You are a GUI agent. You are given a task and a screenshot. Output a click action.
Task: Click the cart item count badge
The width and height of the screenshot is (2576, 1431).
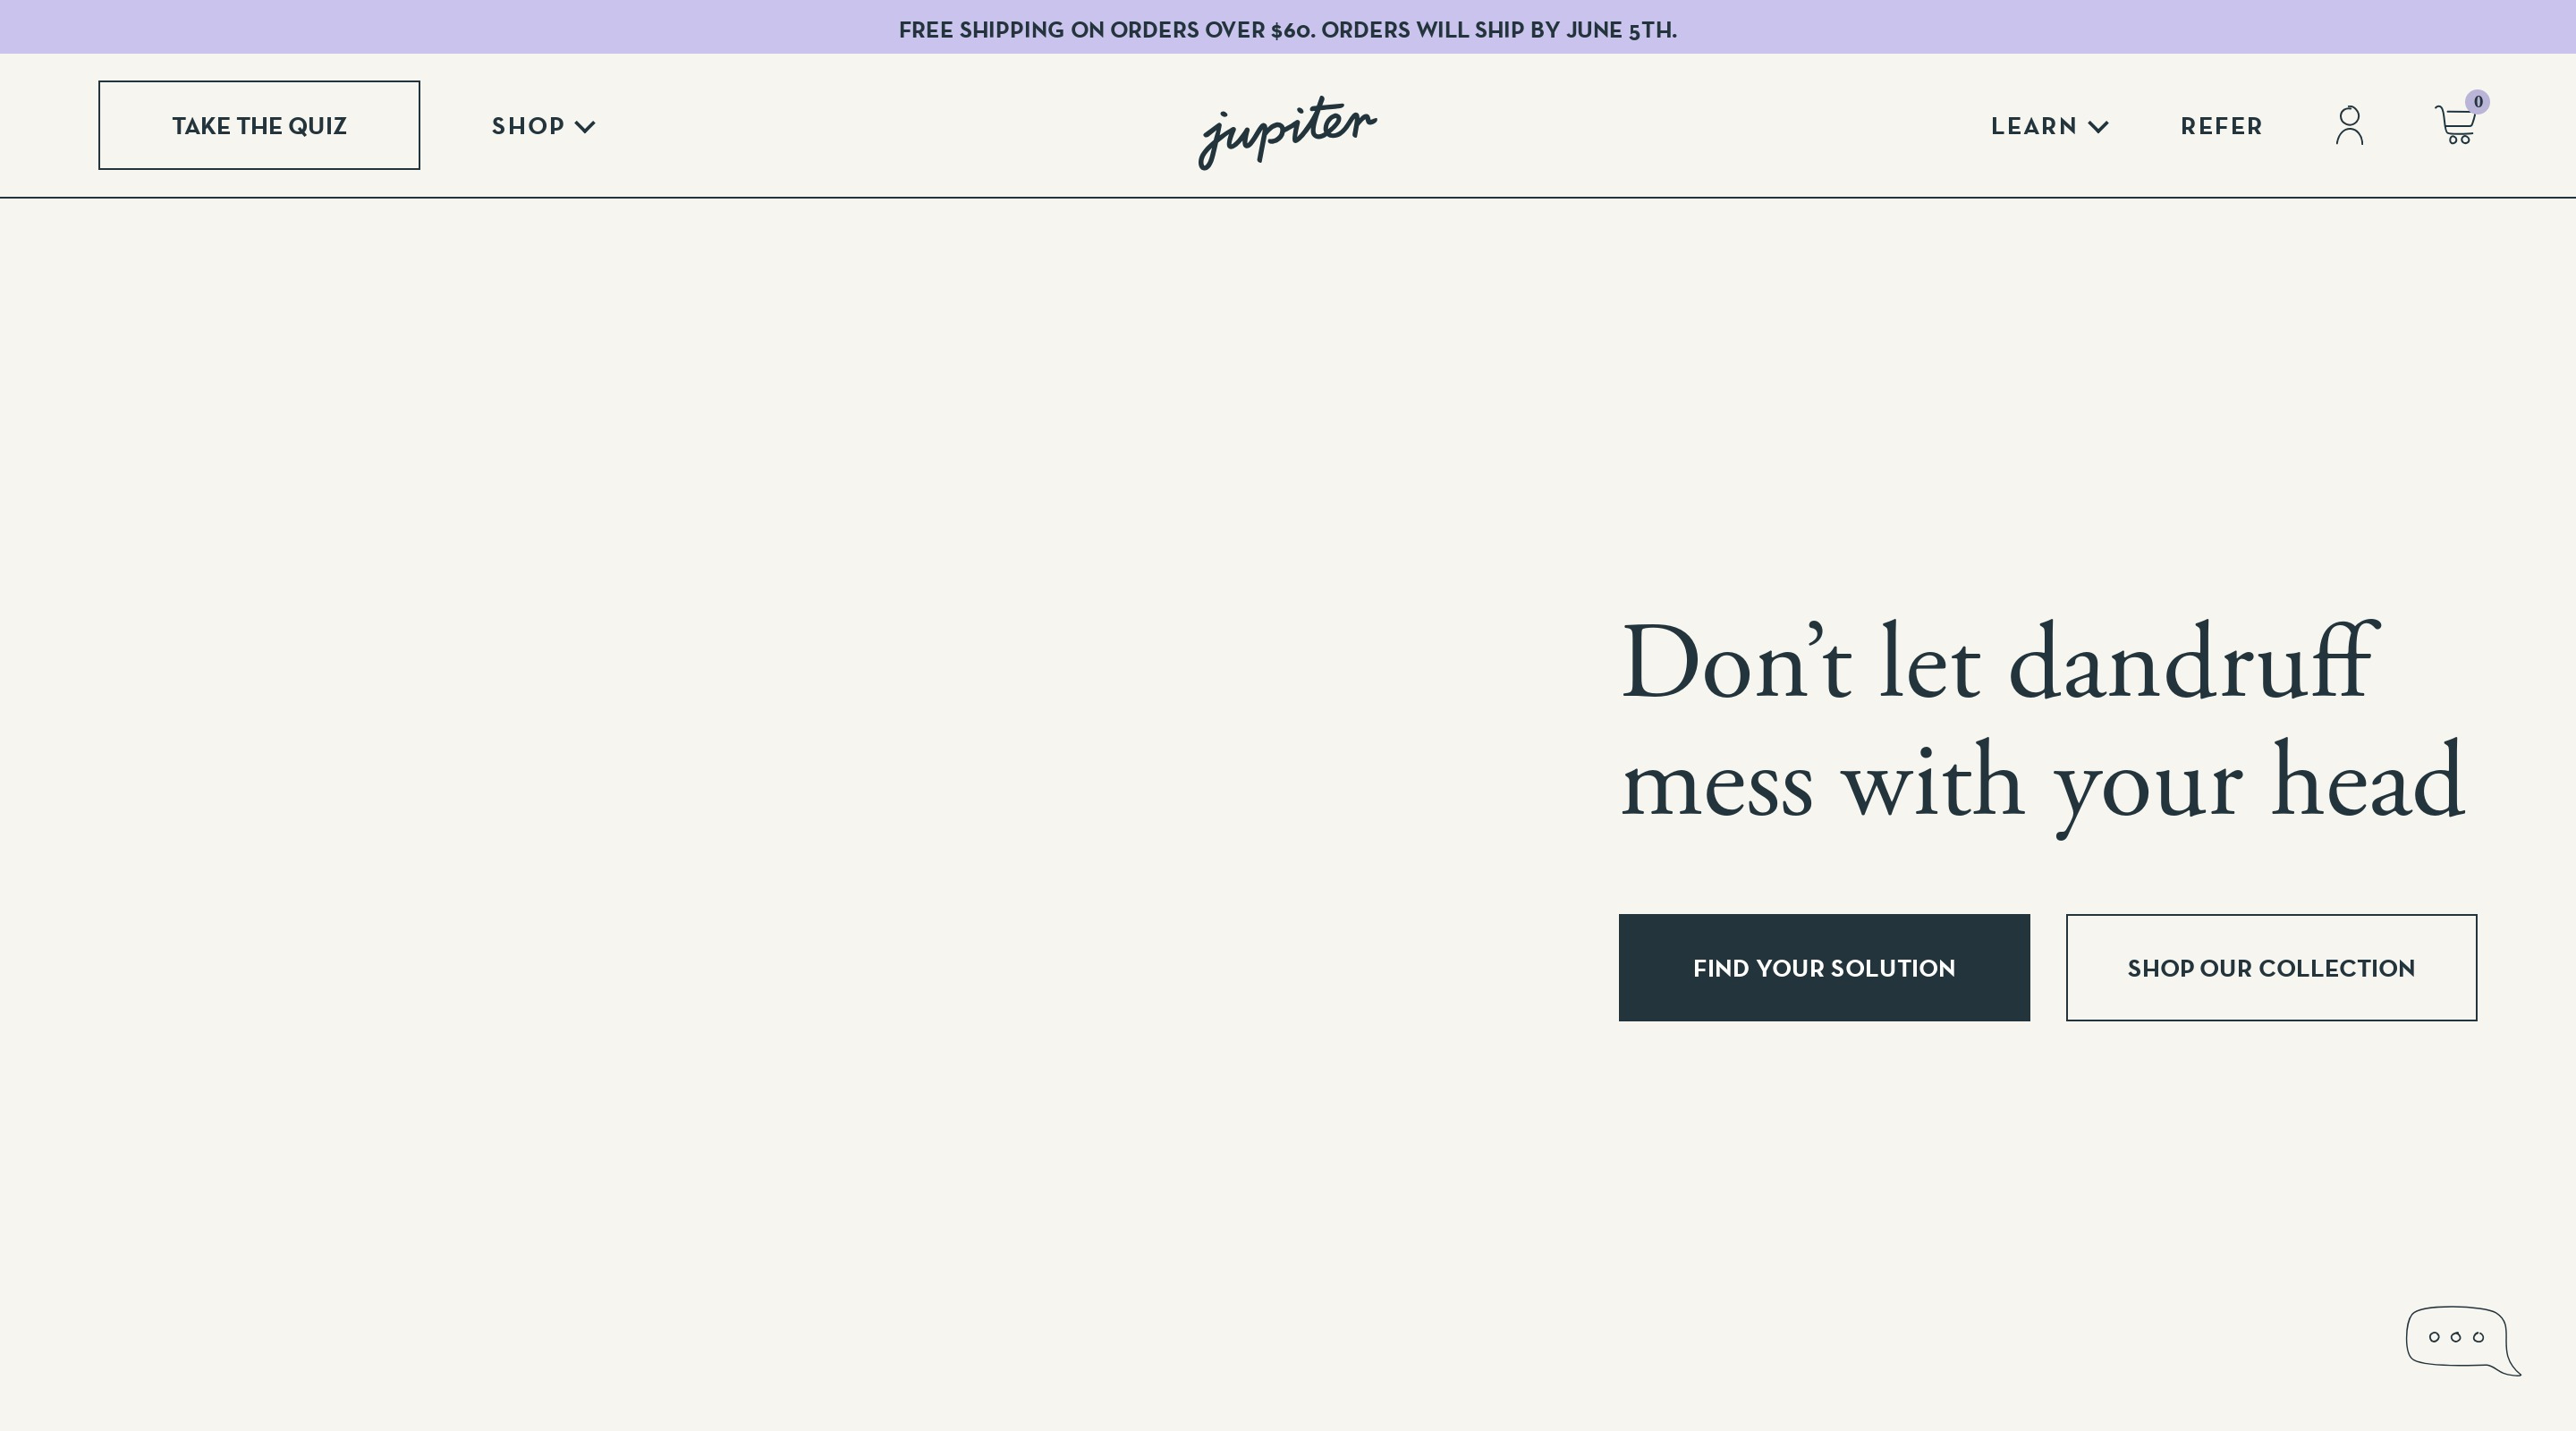(x=2477, y=102)
